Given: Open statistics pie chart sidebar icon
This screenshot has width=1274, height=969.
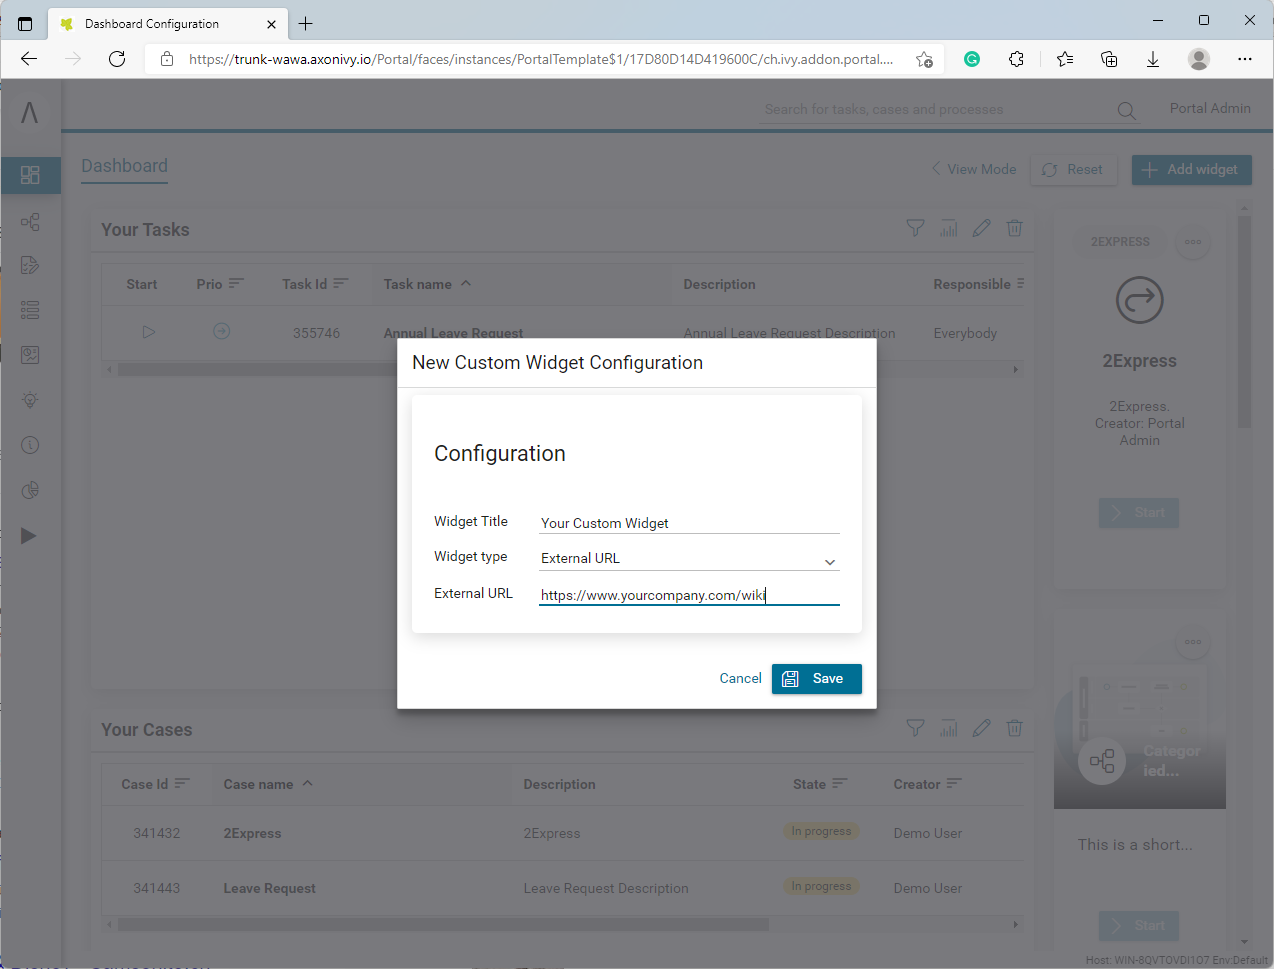Looking at the screenshot, I should pyautogui.click(x=30, y=490).
